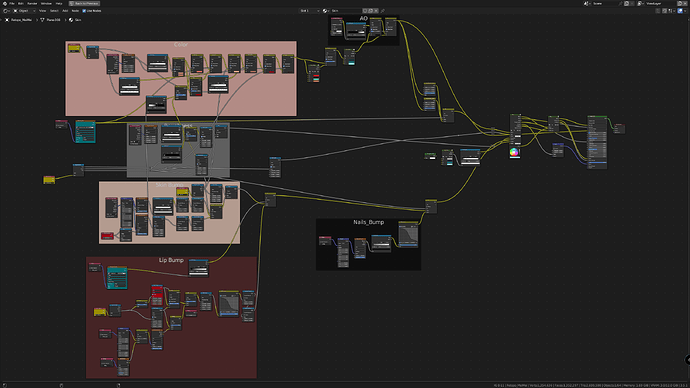Screen dimensions: 690x388
Task: Select the AO frame label
Action: tap(363, 18)
